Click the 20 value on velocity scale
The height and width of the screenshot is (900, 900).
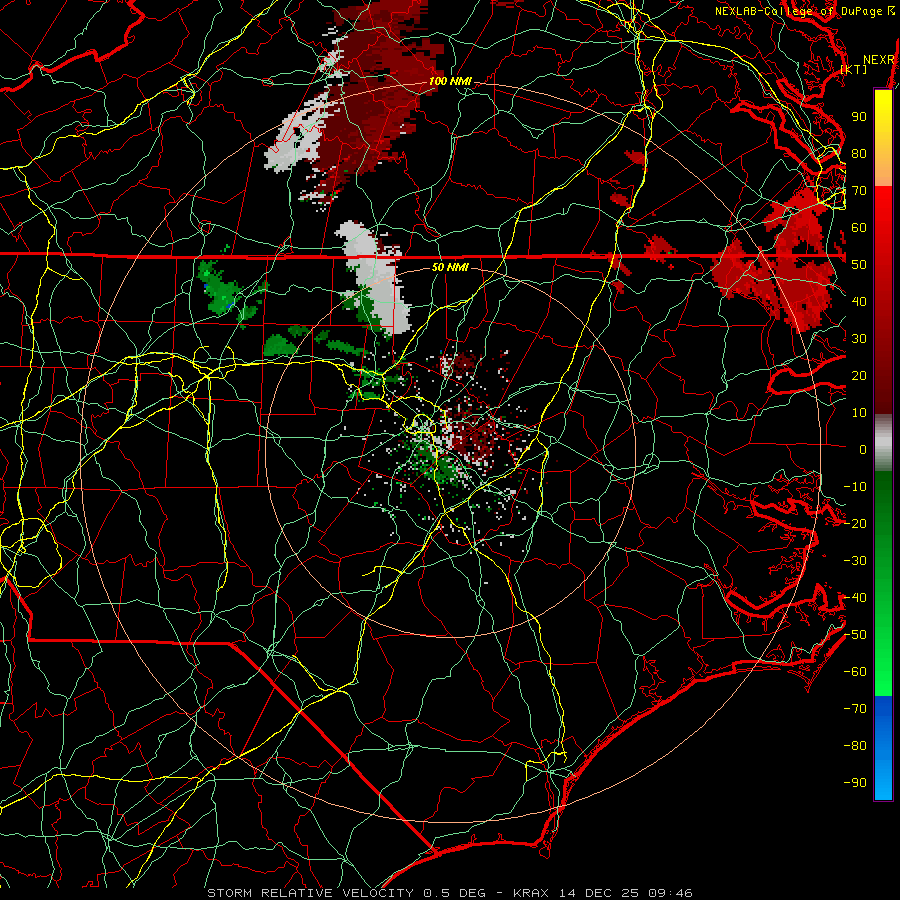click(x=859, y=375)
